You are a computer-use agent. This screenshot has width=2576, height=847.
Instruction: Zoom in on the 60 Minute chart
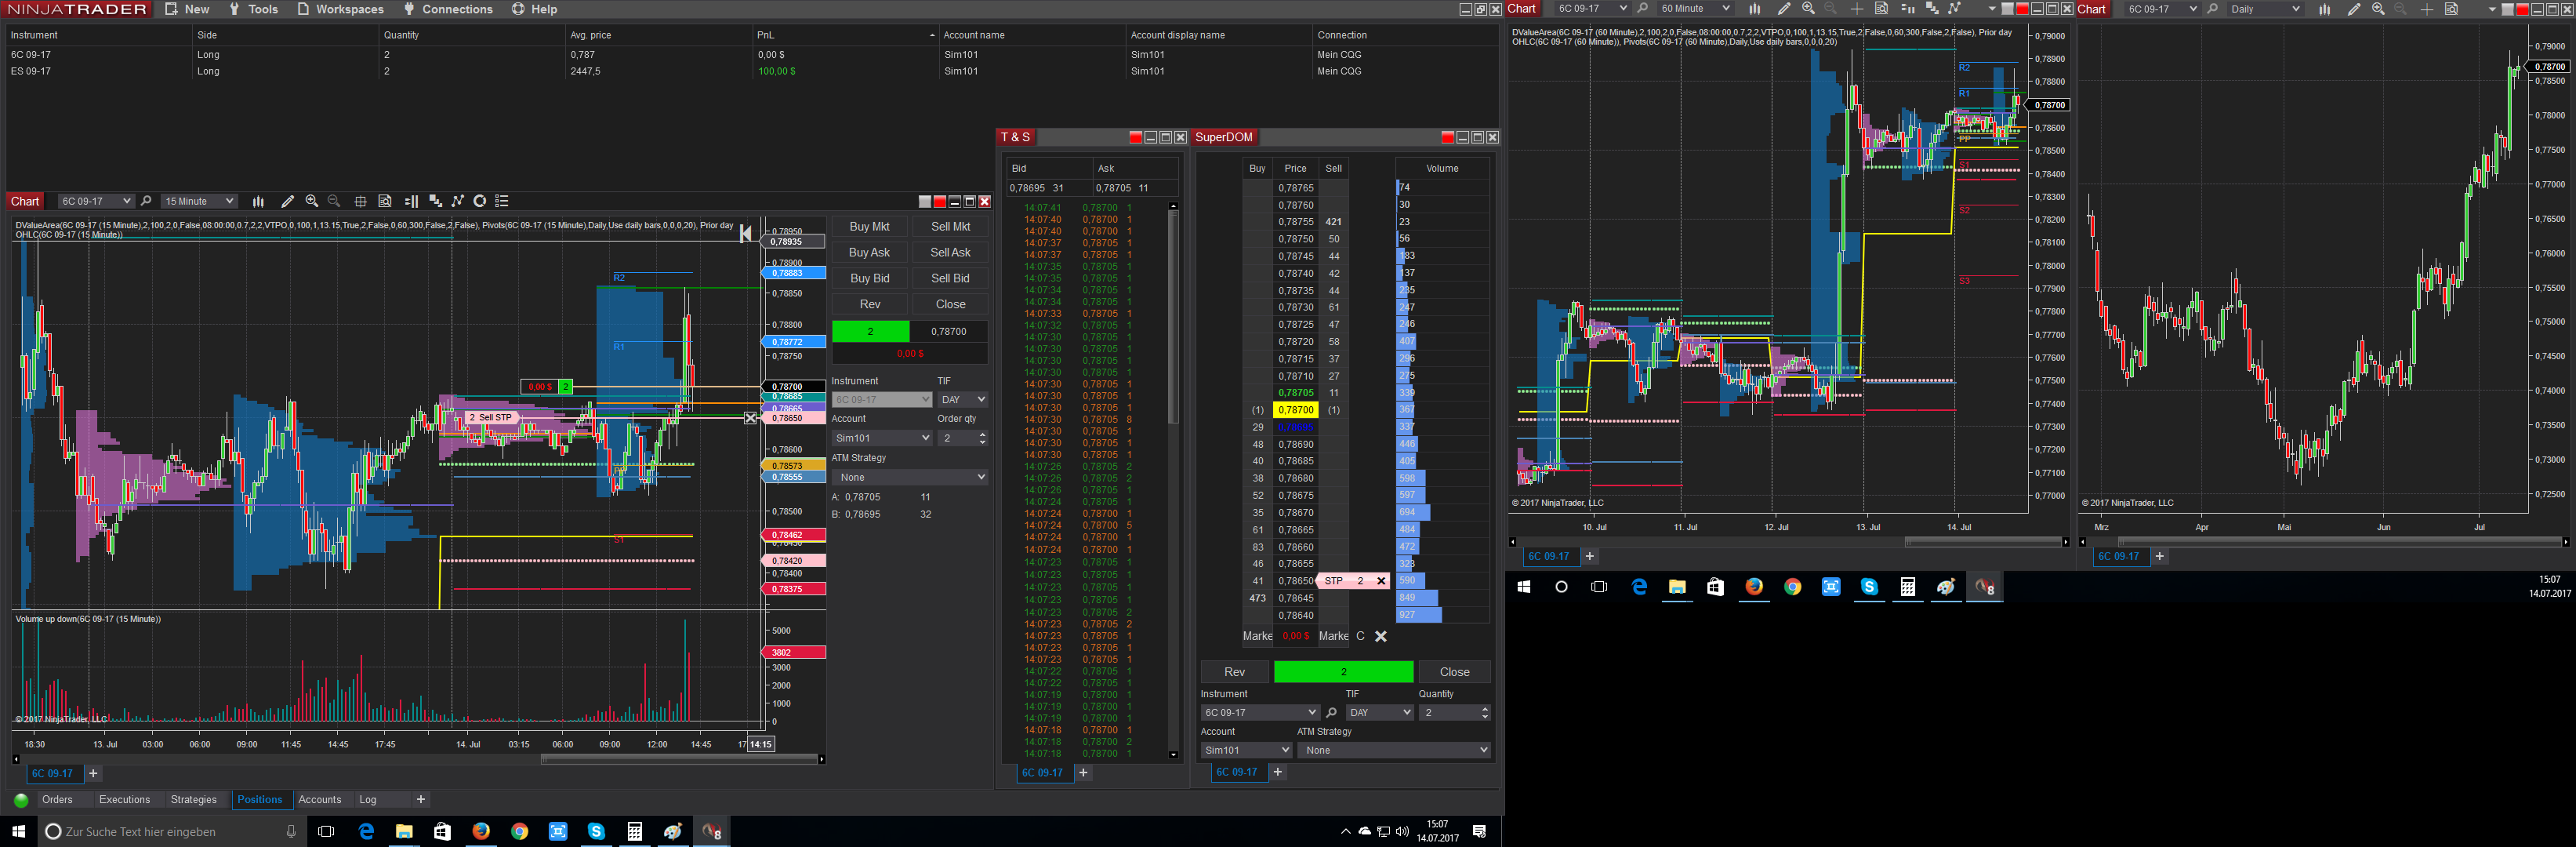[x=1808, y=9]
